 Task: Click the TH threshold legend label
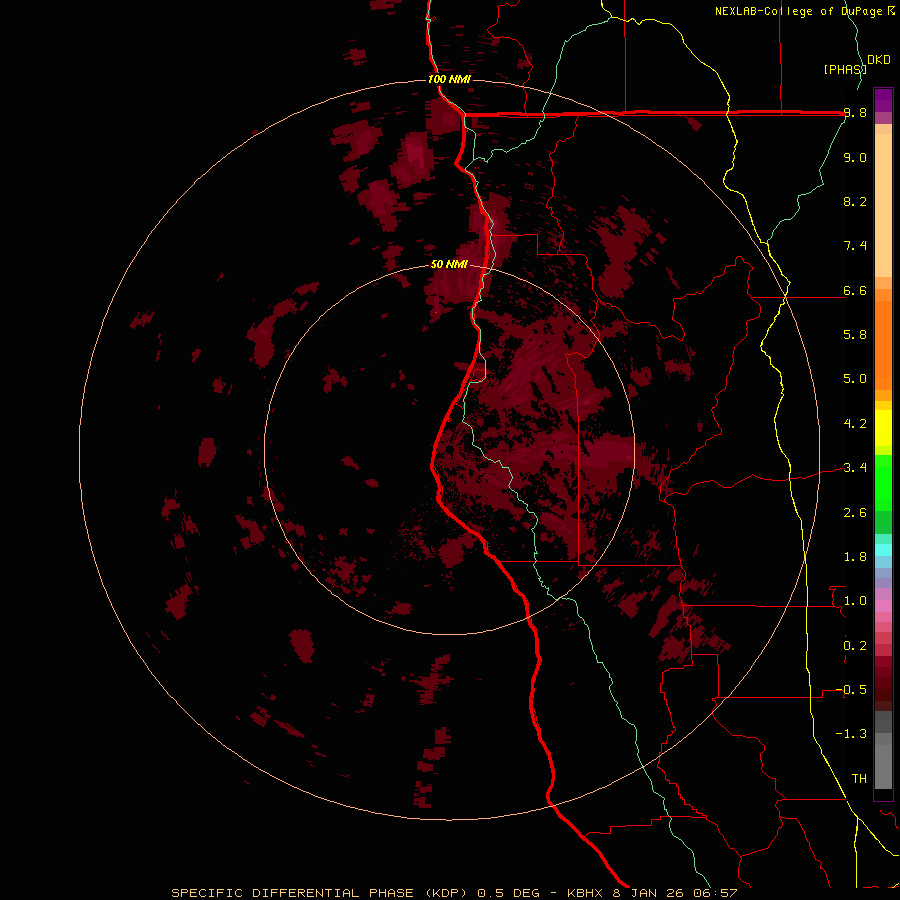859,779
